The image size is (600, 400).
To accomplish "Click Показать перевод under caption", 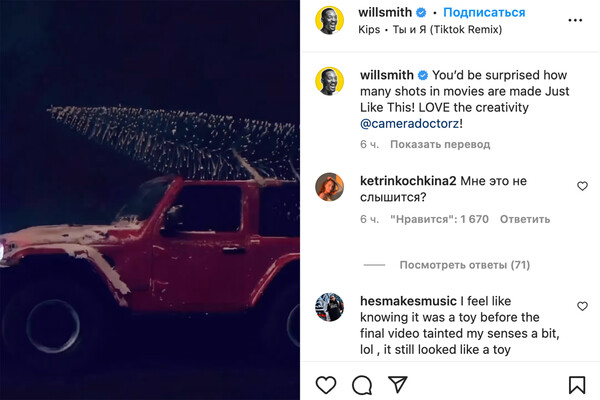I will (x=440, y=144).
